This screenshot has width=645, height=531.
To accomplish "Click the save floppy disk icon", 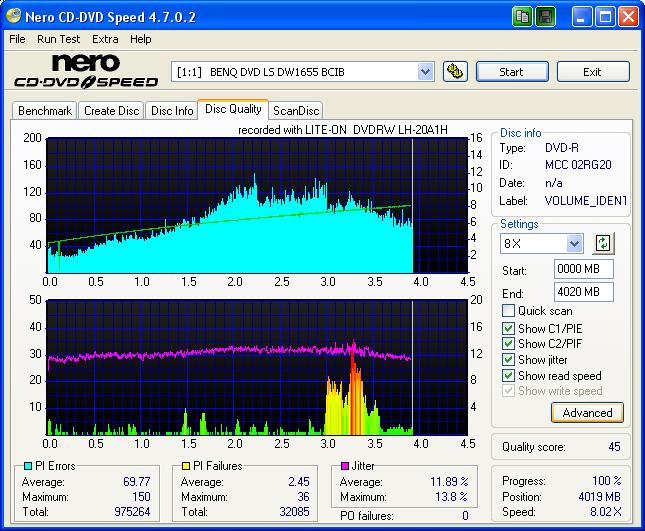I will pyautogui.click(x=545, y=17).
